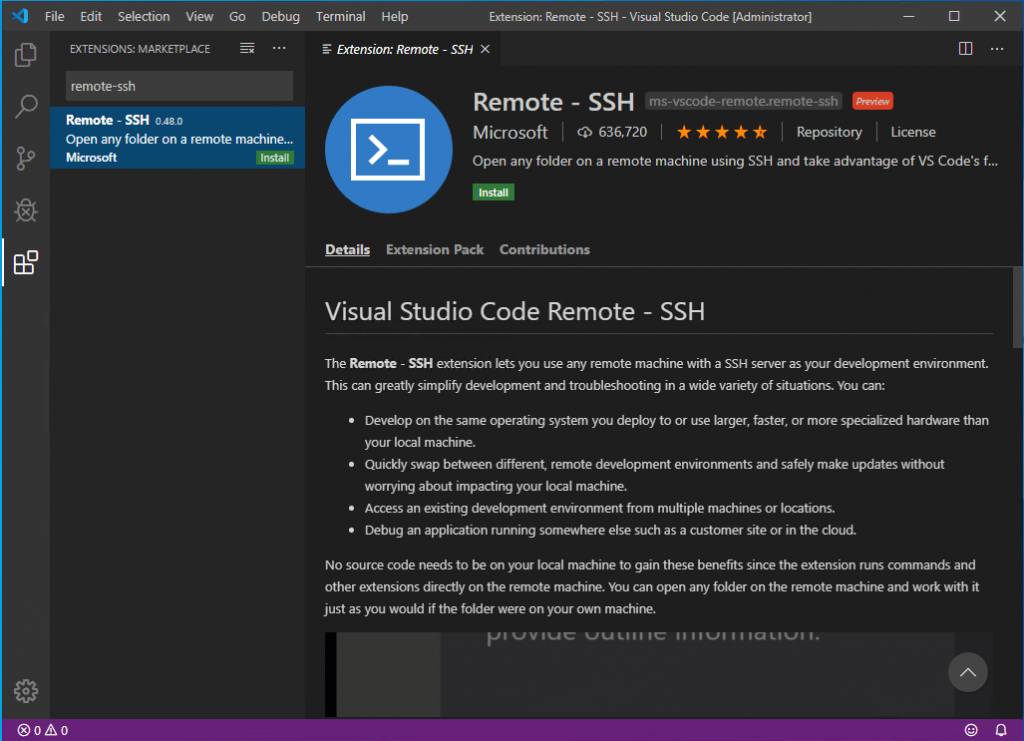
Task: Open the Repository link
Action: tap(829, 133)
